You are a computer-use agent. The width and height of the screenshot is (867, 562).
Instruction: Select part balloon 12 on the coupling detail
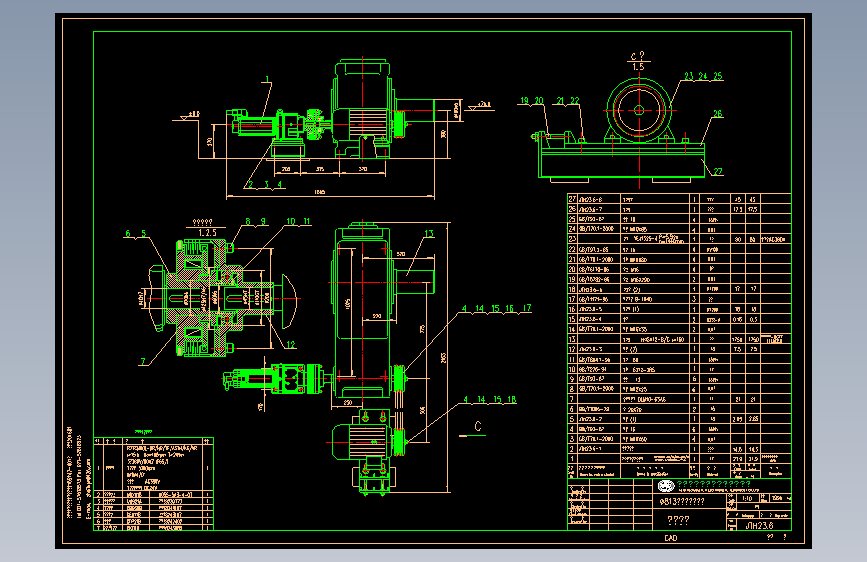[x=291, y=345]
